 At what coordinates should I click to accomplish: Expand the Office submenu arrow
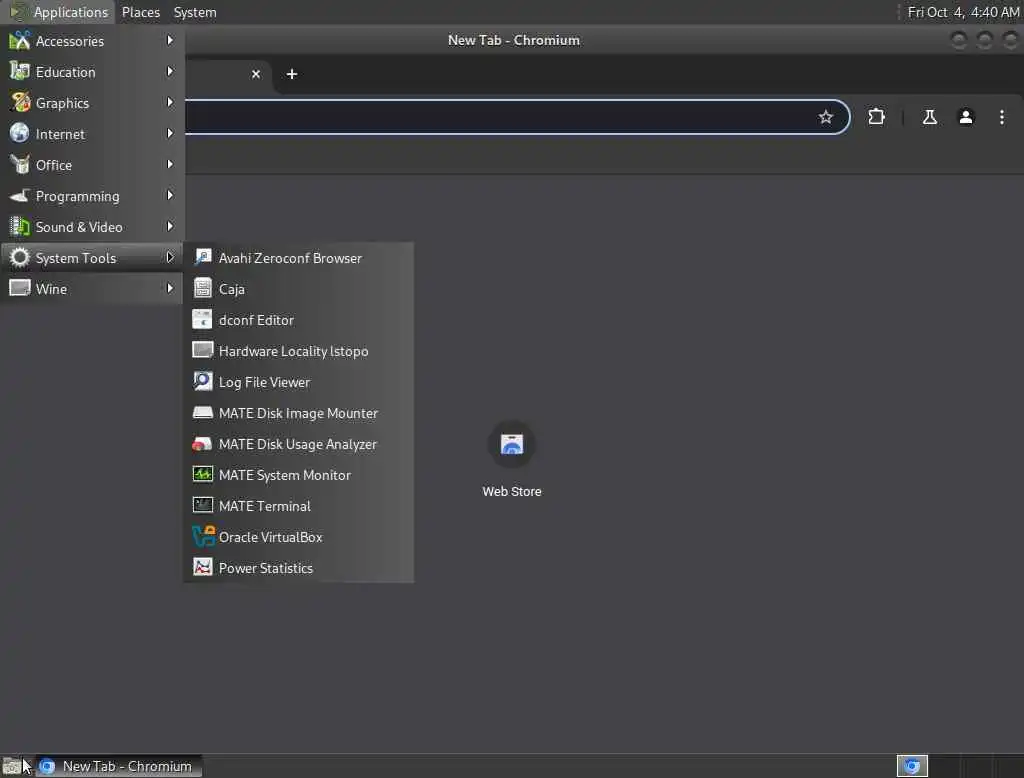170,165
